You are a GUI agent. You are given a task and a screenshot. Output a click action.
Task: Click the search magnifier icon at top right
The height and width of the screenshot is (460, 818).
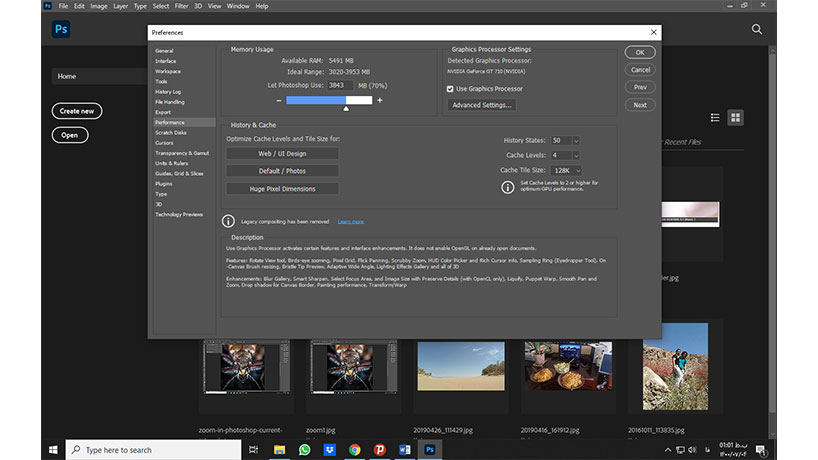(x=758, y=29)
